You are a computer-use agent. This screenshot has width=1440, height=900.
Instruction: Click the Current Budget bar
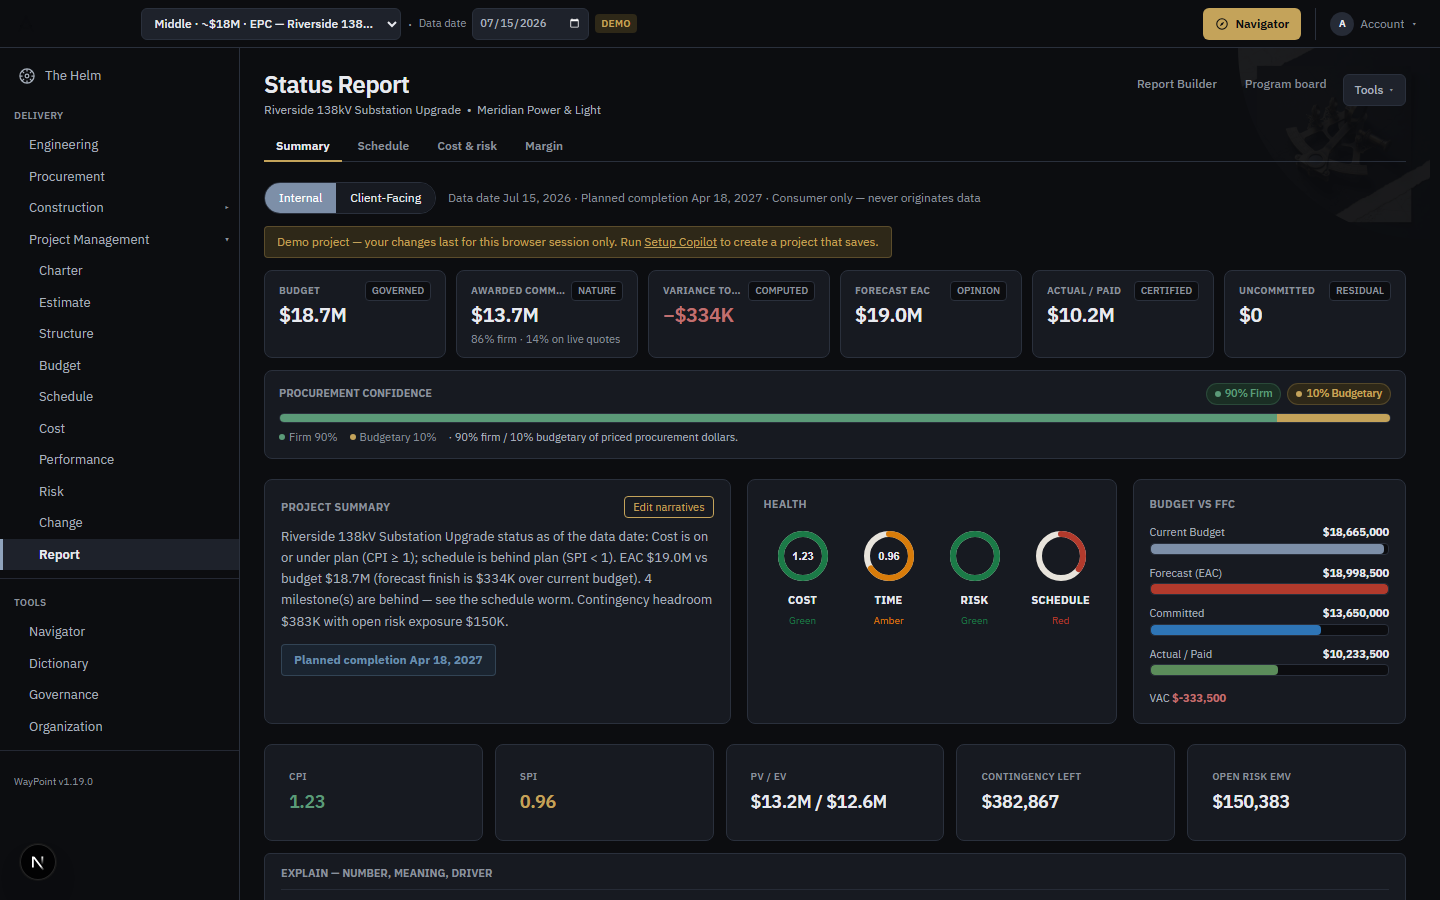click(x=1269, y=549)
